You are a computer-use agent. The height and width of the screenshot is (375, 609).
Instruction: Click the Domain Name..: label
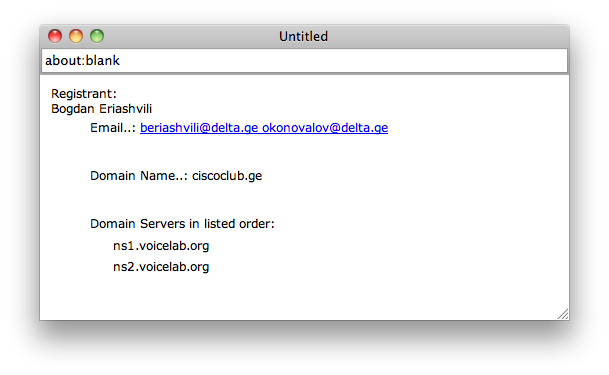[x=139, y=176]
